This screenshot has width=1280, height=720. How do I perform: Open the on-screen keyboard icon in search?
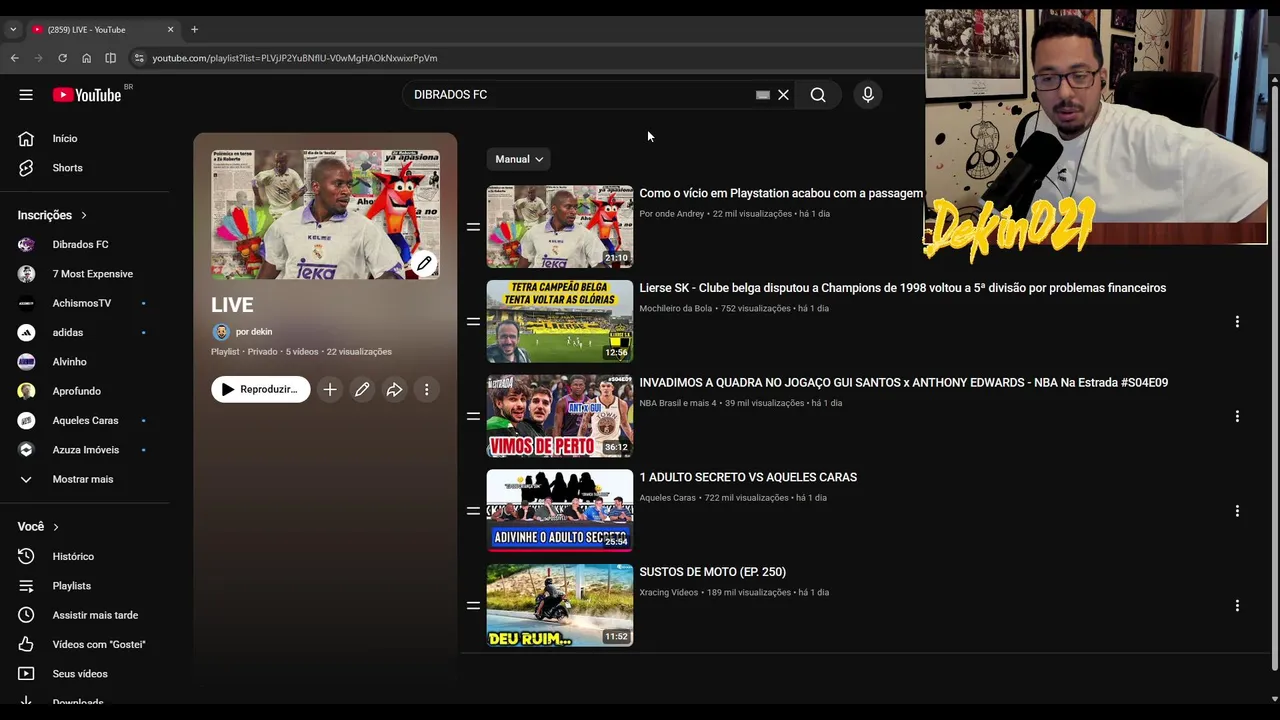pos(763,95)
